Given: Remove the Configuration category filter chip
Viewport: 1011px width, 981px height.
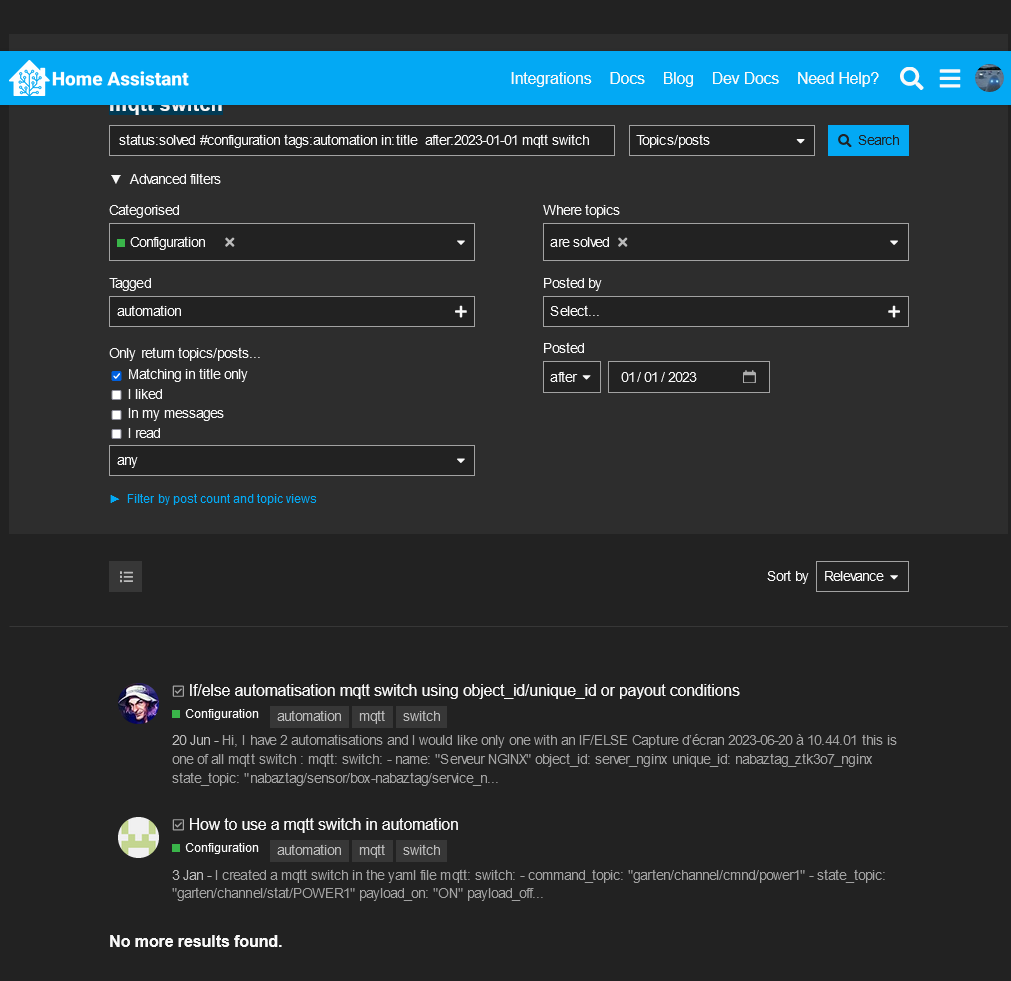Looking at the screenshot, I should click(x=229, y=242).
